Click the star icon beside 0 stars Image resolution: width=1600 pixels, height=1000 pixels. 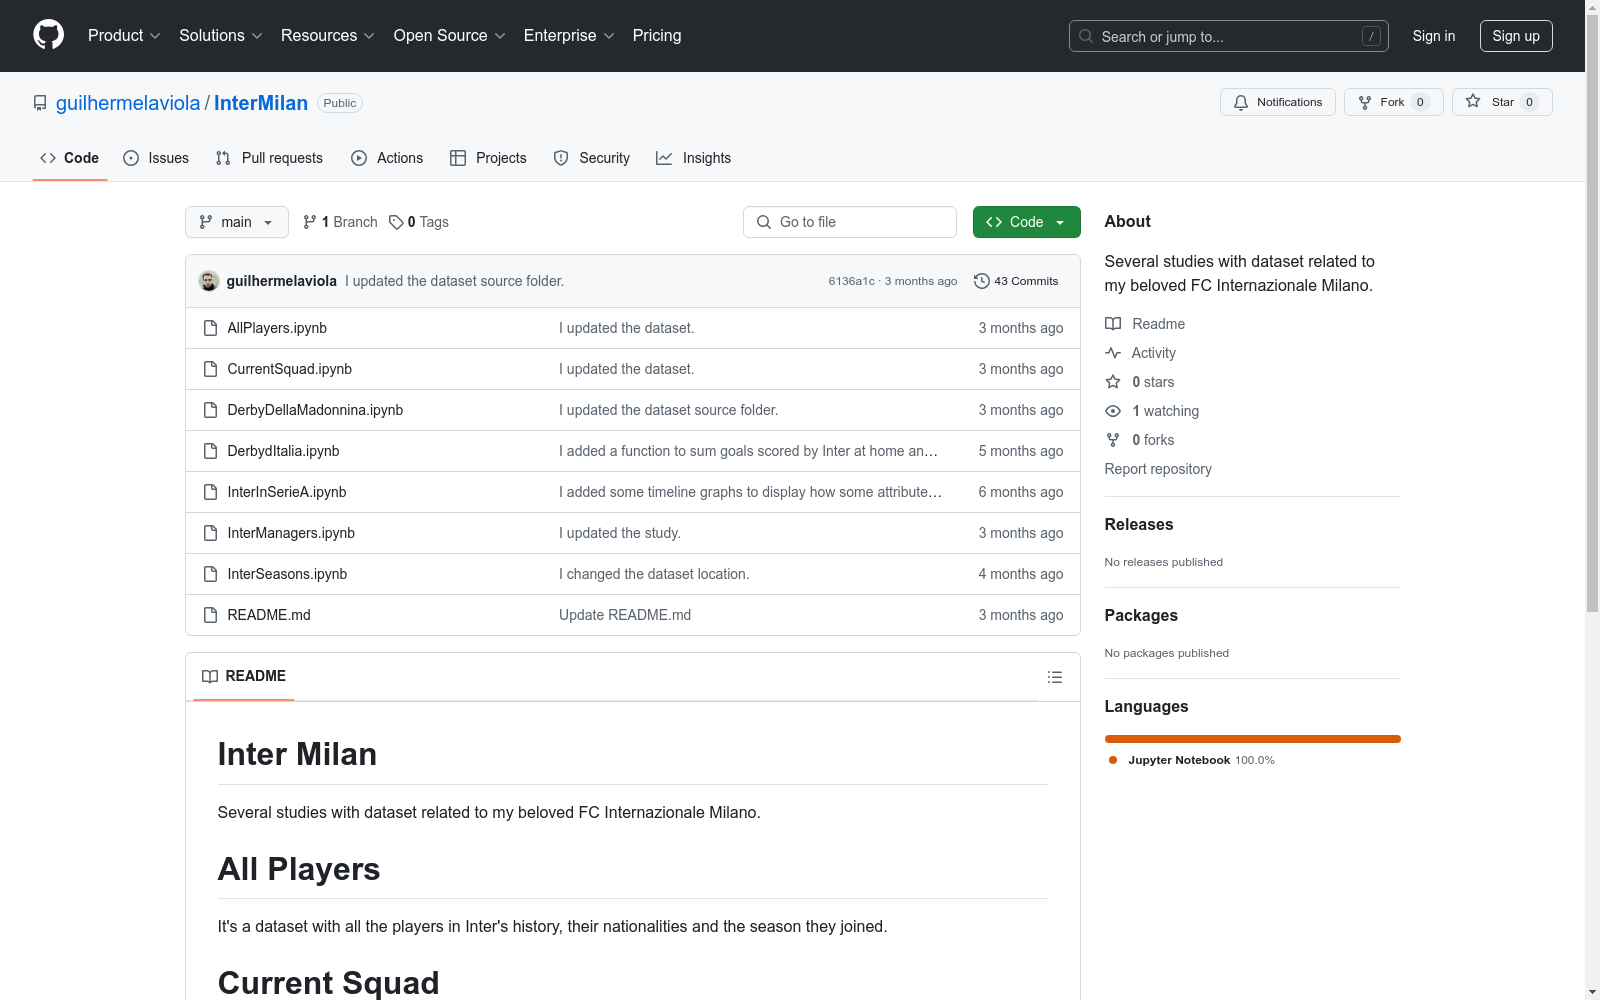click(1113, 382)
